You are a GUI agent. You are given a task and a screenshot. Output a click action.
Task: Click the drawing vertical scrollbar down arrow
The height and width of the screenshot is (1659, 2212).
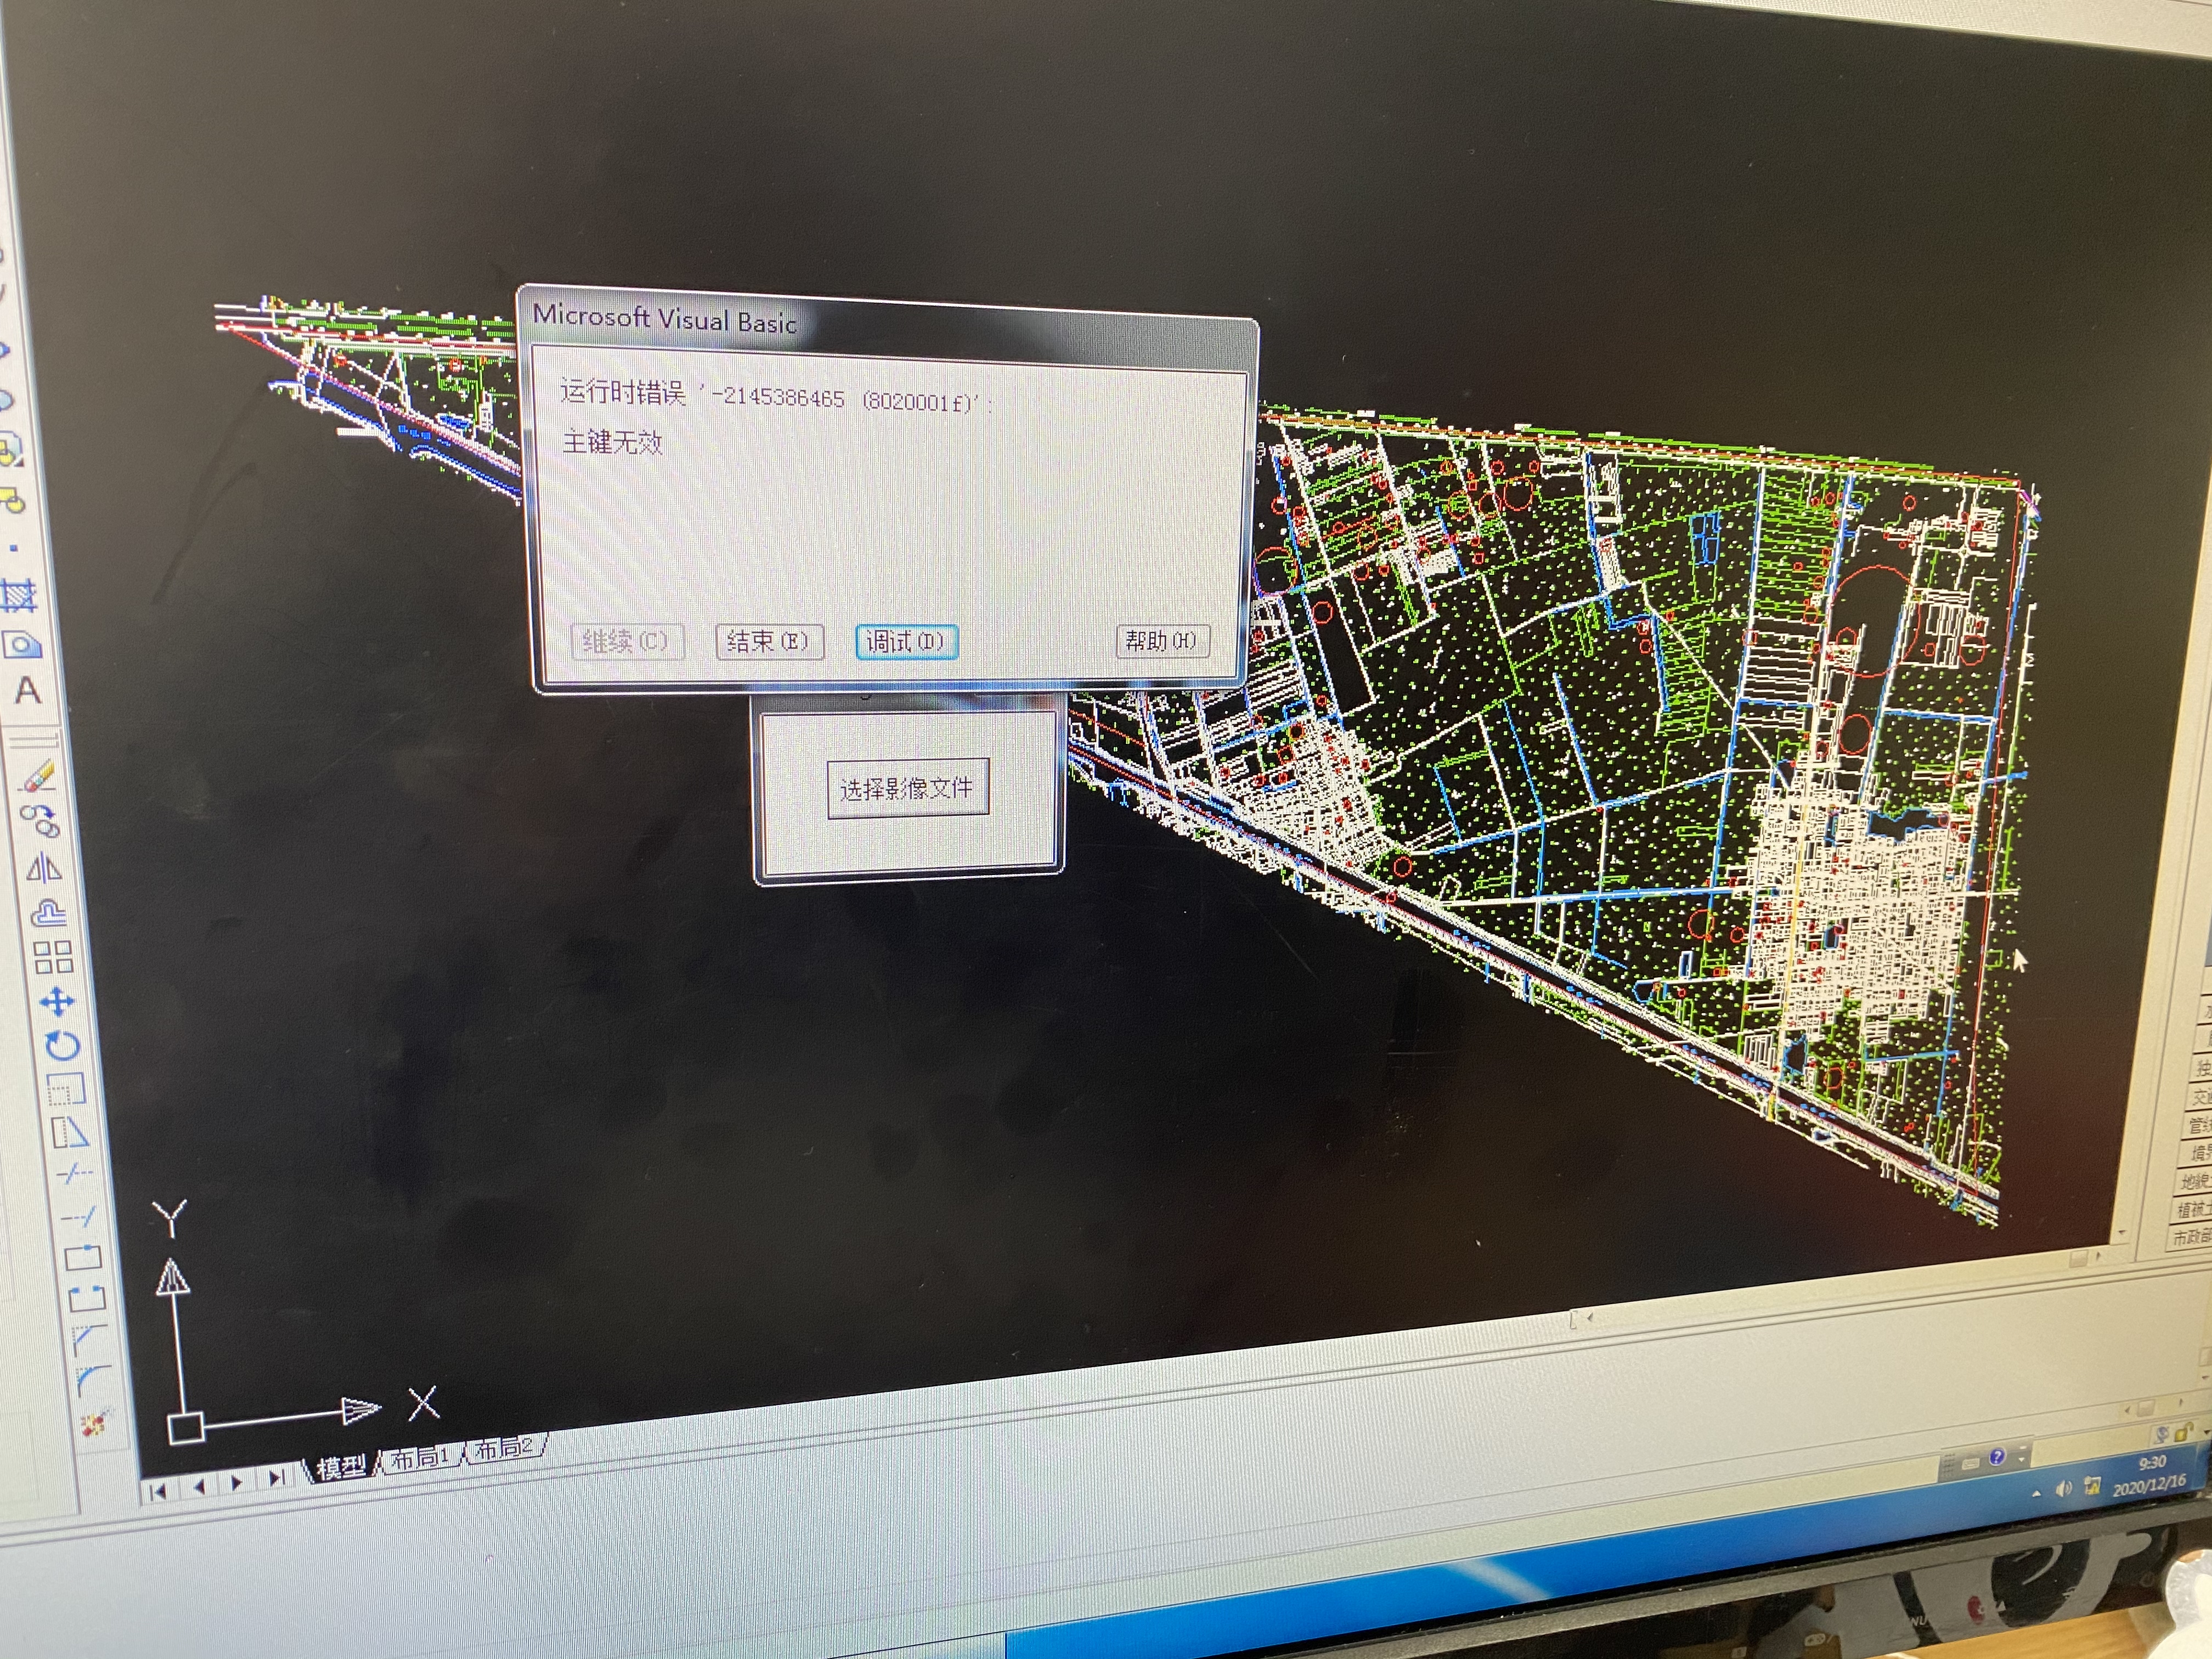[x=2121, y=1232]
